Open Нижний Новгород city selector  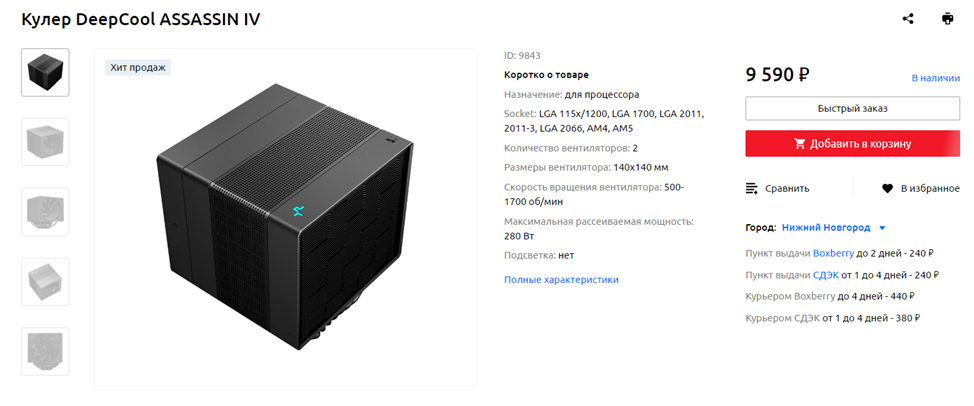click(x=826, y=228)
